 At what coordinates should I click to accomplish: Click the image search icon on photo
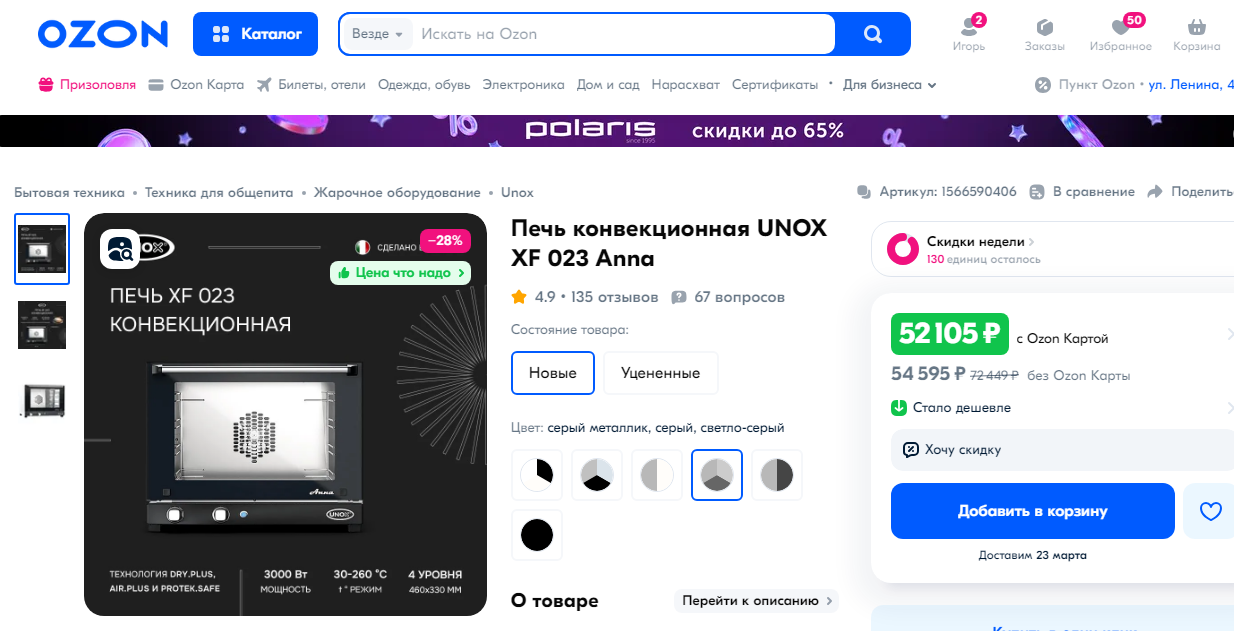coord(120,249)
